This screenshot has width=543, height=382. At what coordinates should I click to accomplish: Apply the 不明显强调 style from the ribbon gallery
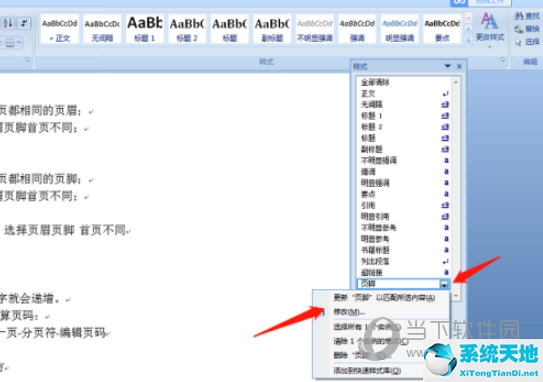point(315,29)
